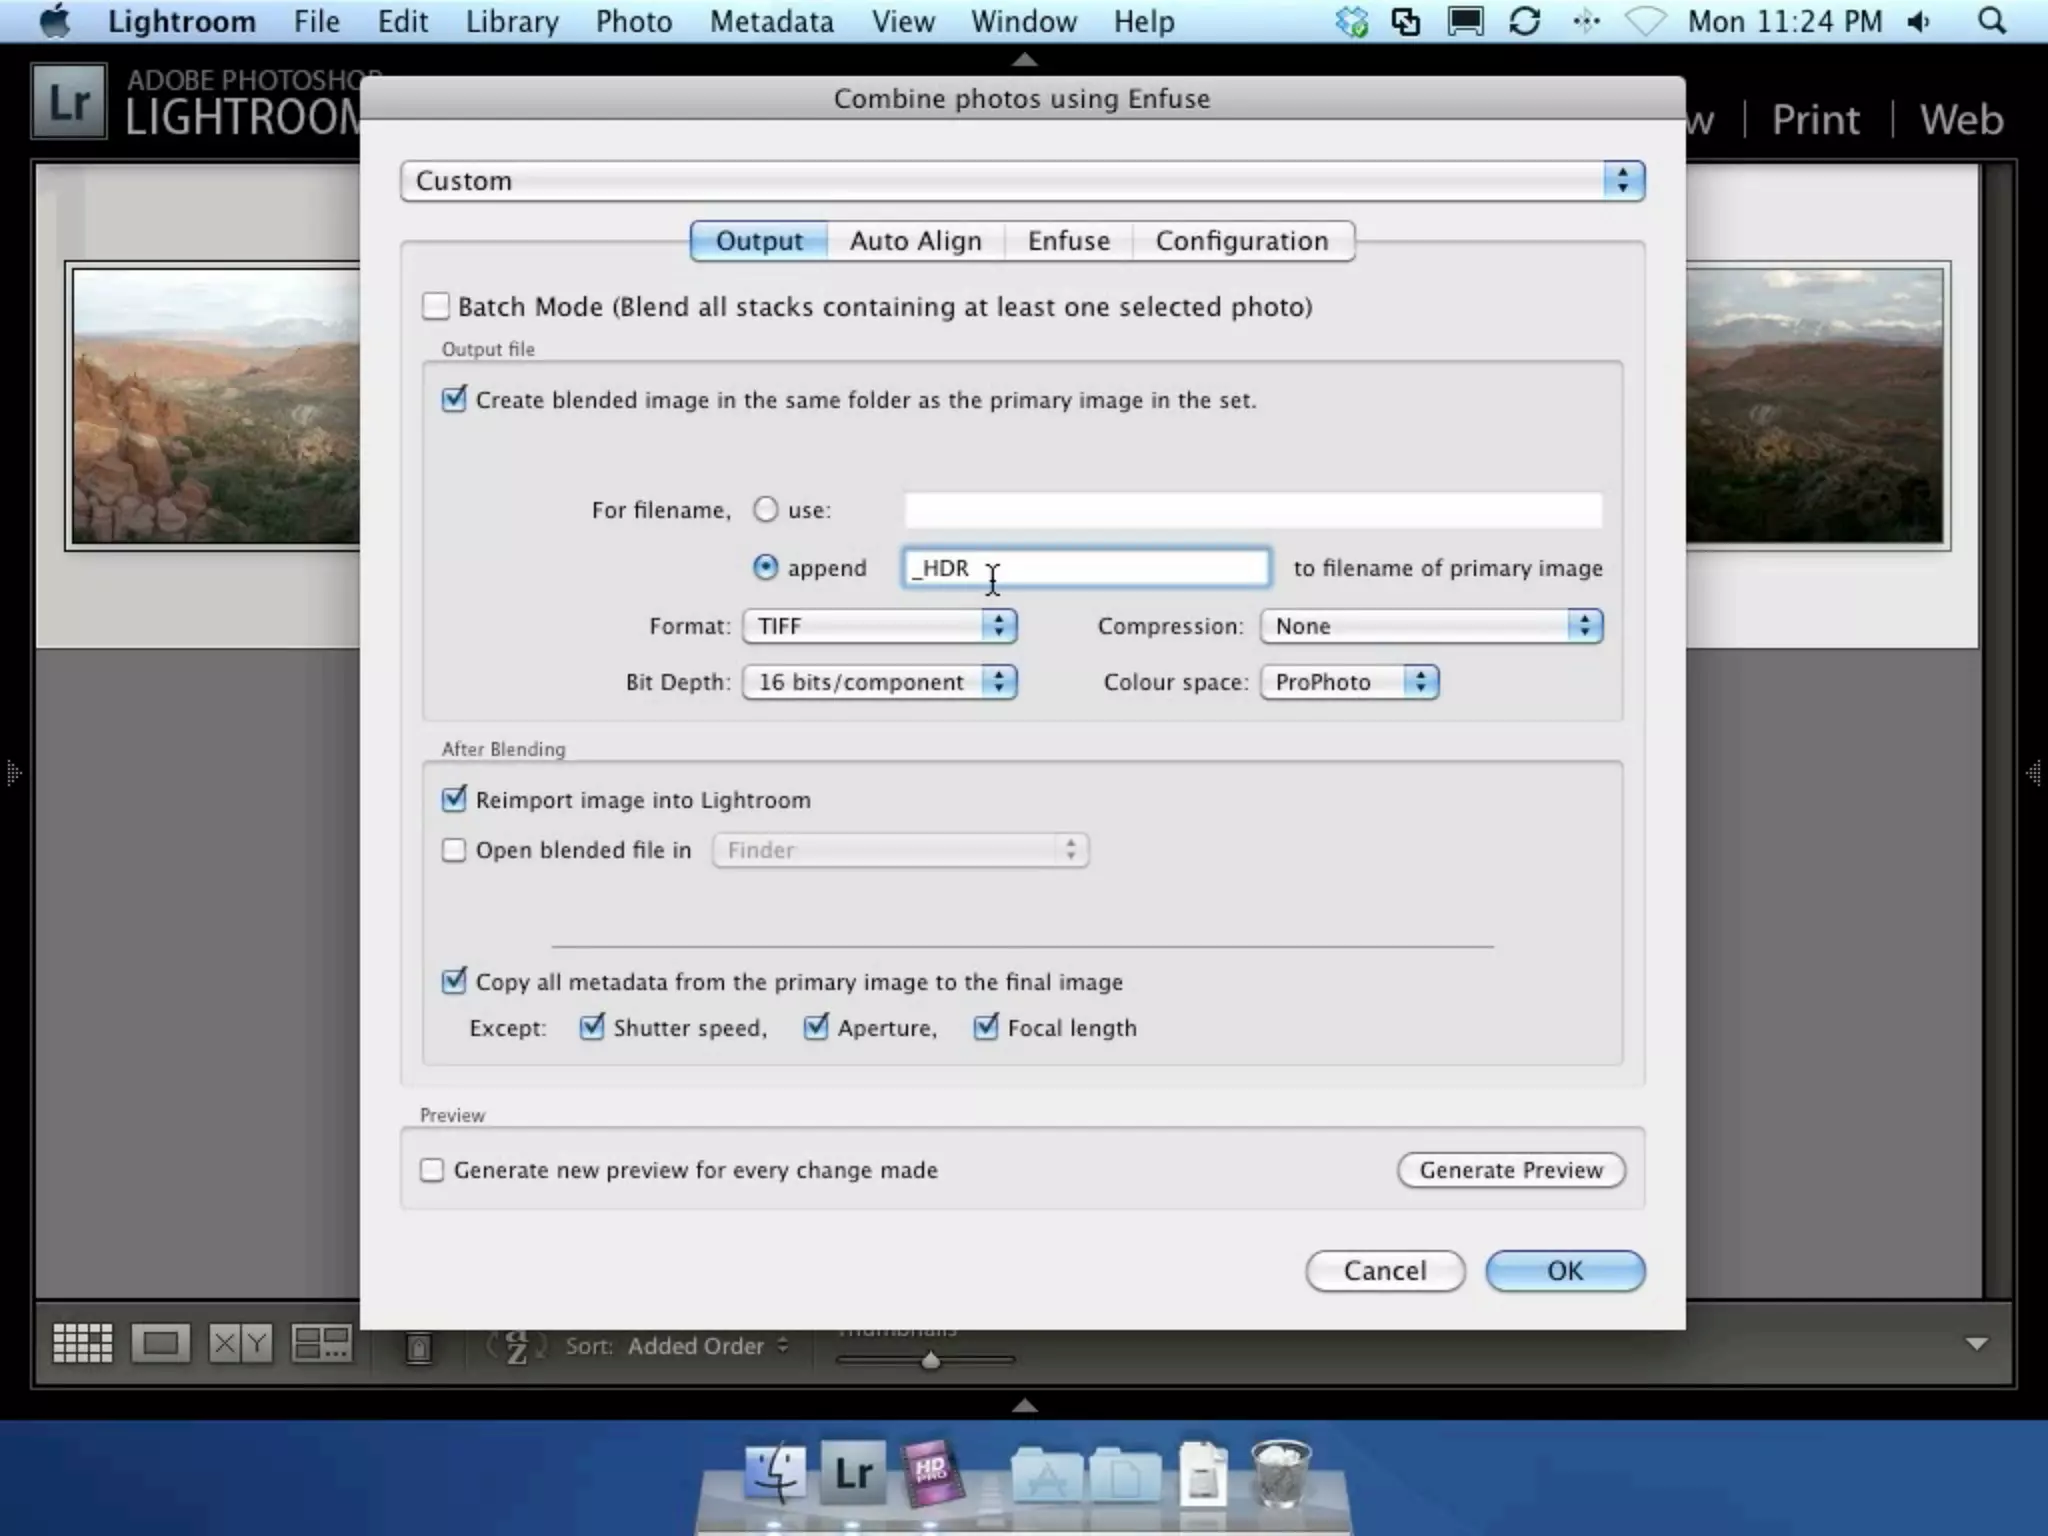This screenshot has width=2048, height=1536.
Task: Open the Metadata menu
Action: tap(771, 21)
